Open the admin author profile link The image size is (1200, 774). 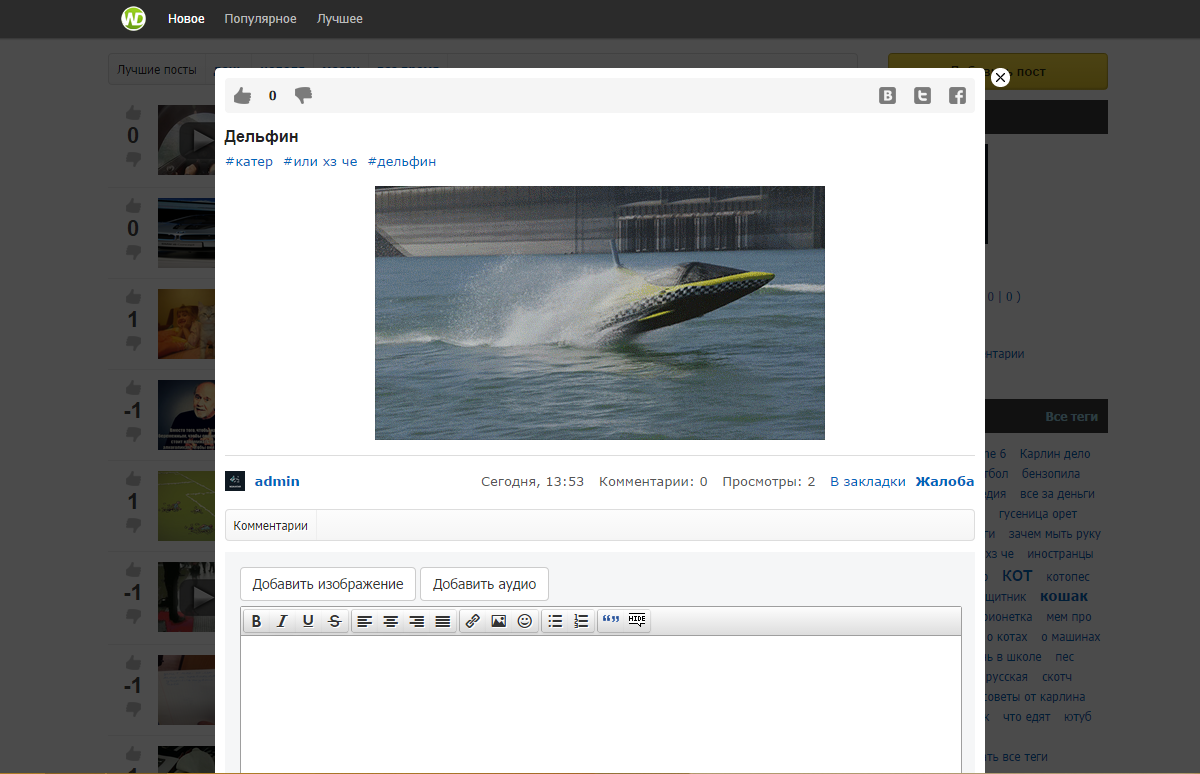(277, 481)
